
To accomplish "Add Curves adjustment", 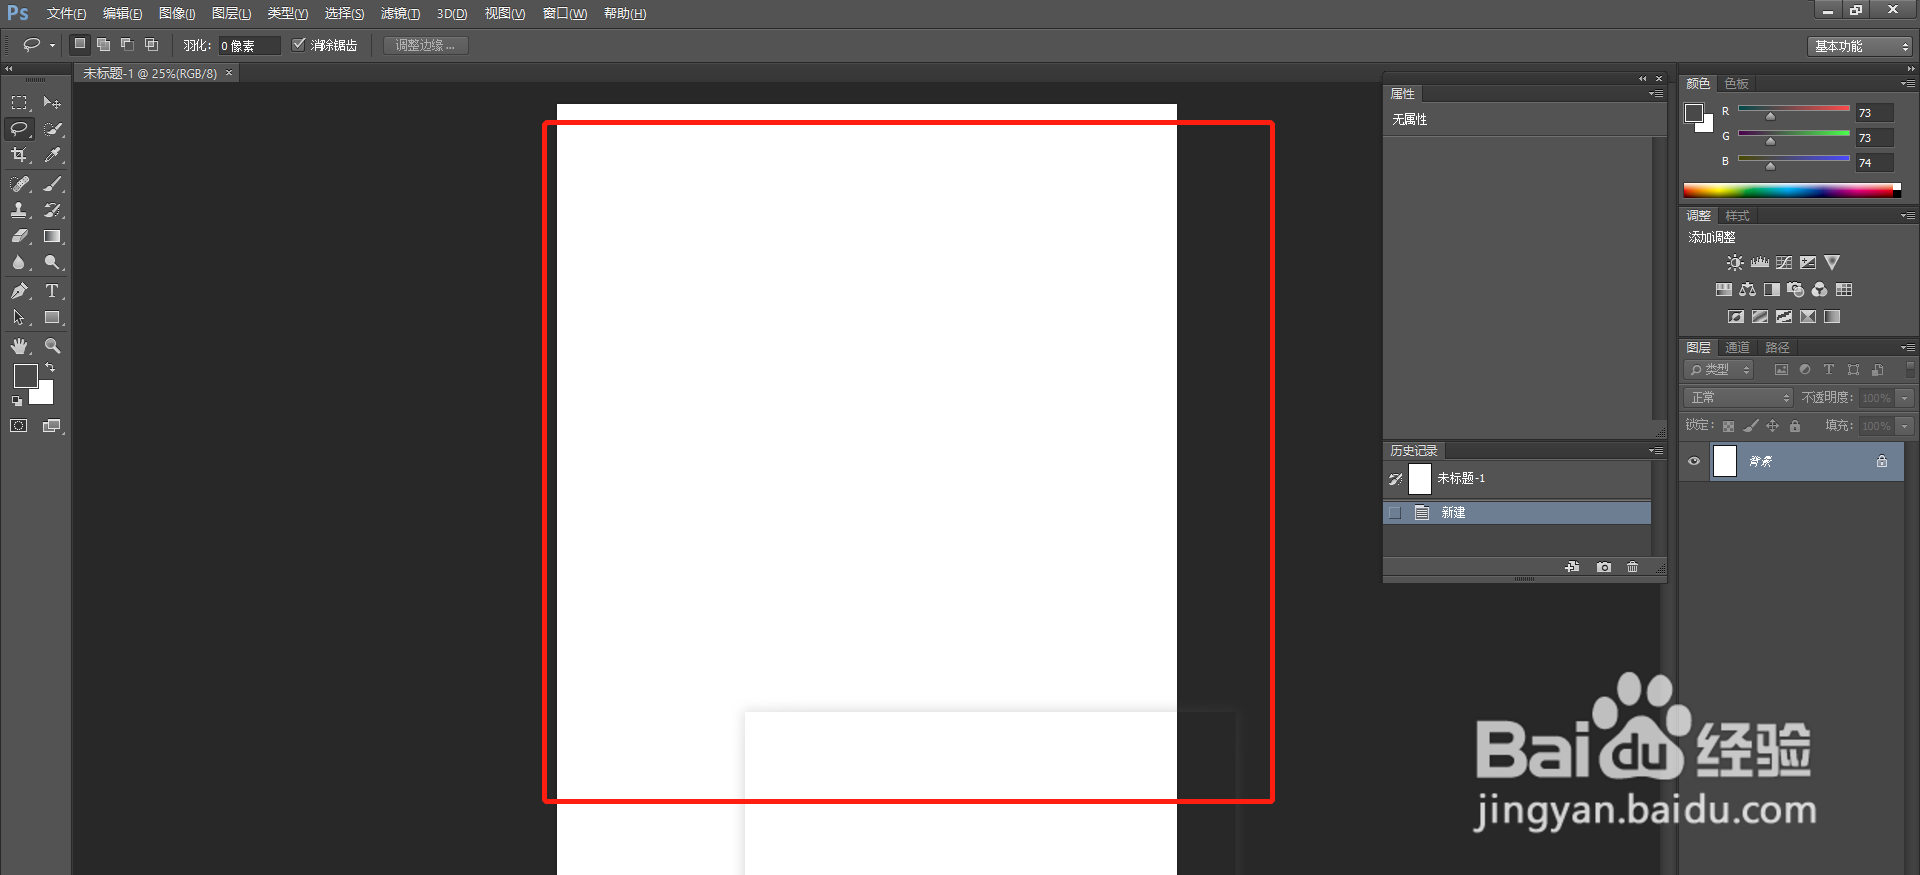I will pyautogui.click(x=1784, y=263).
